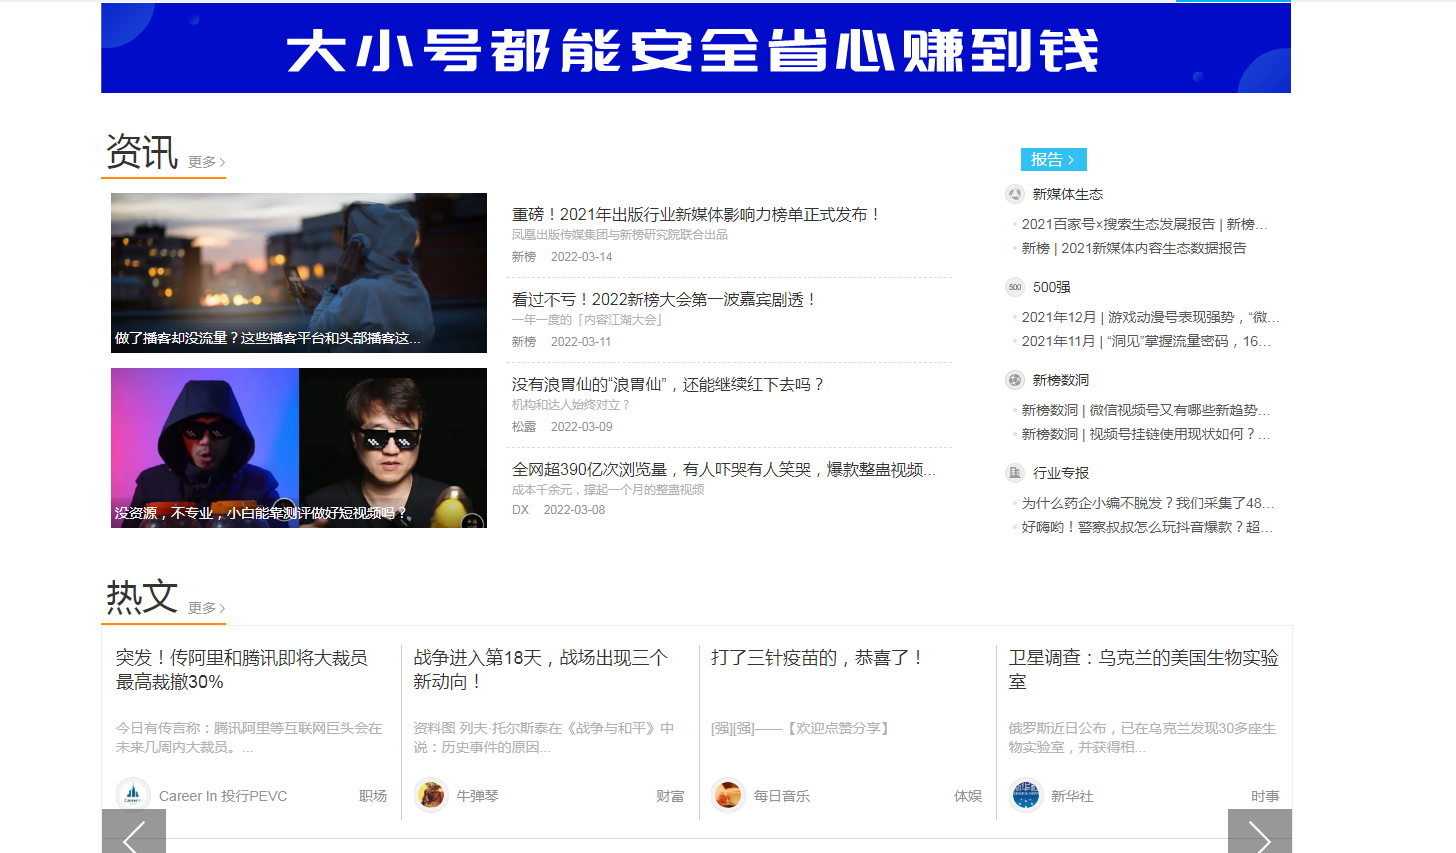Open article 看过不亏！2022新榜大会第一波嘉宾剧透
The width and height of the screenshot is (1456, 853).
[664, 300]
